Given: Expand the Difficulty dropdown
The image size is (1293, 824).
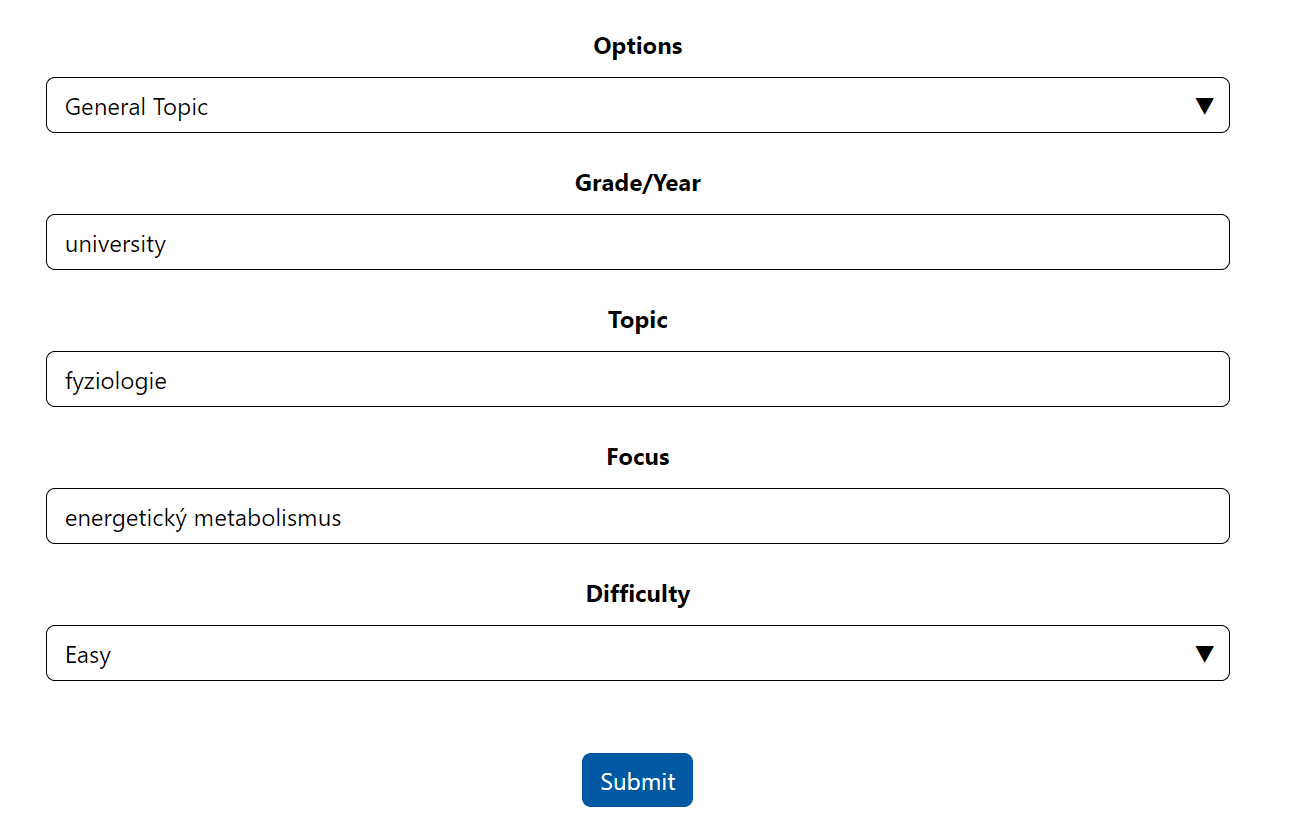Looking at the screenshot, I should pyautogui.click(x=637, y=653).
